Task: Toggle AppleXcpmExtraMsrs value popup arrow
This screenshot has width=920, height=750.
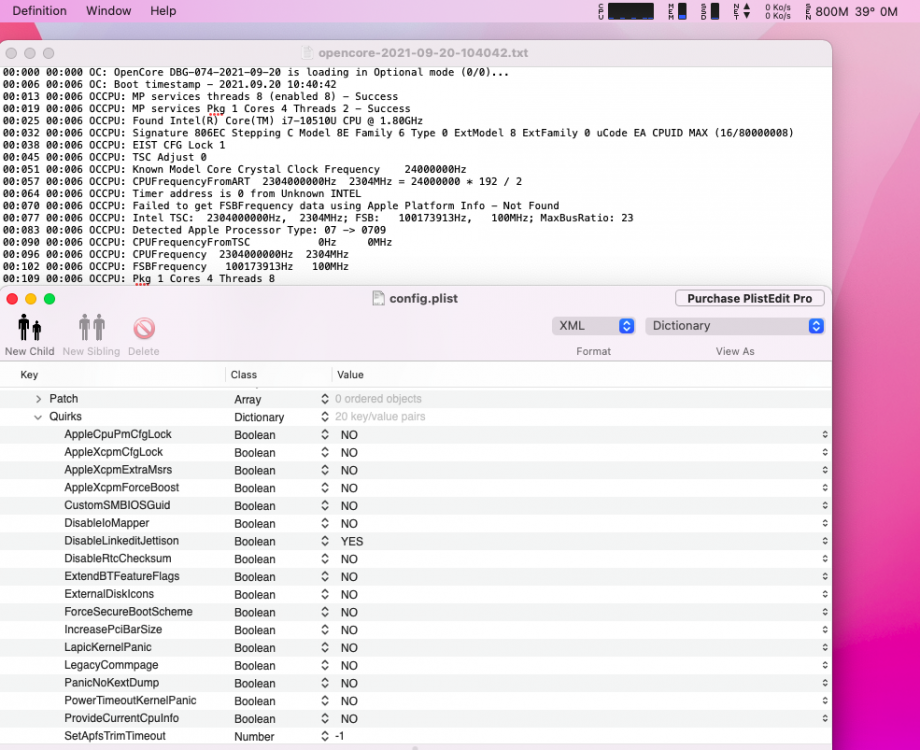Action: click(825, 470)
